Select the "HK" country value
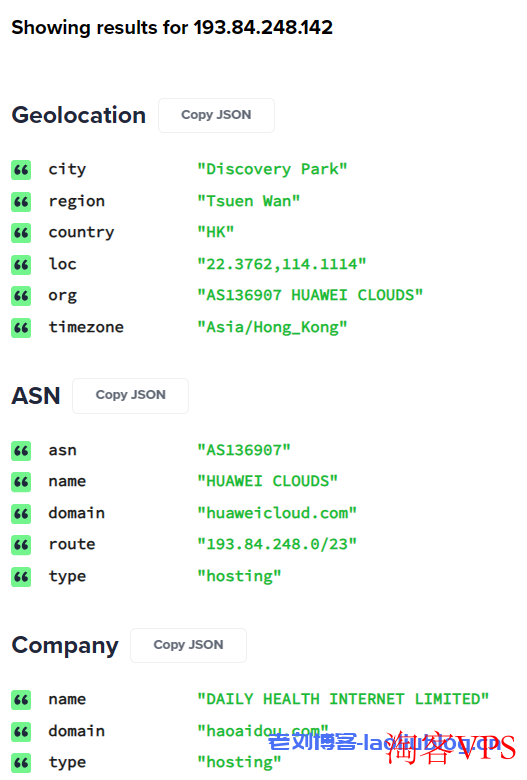 [215, 232]
